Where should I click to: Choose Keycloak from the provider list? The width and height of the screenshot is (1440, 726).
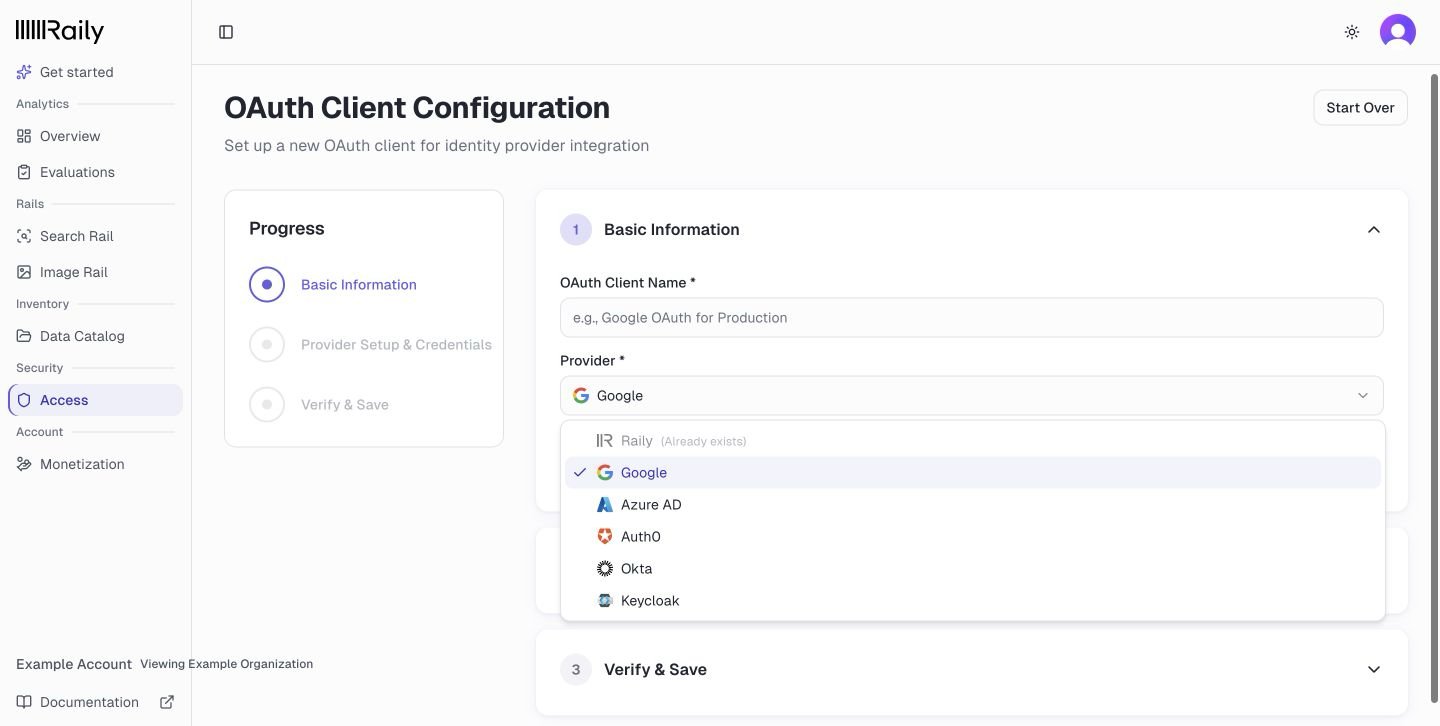(973, 601)
